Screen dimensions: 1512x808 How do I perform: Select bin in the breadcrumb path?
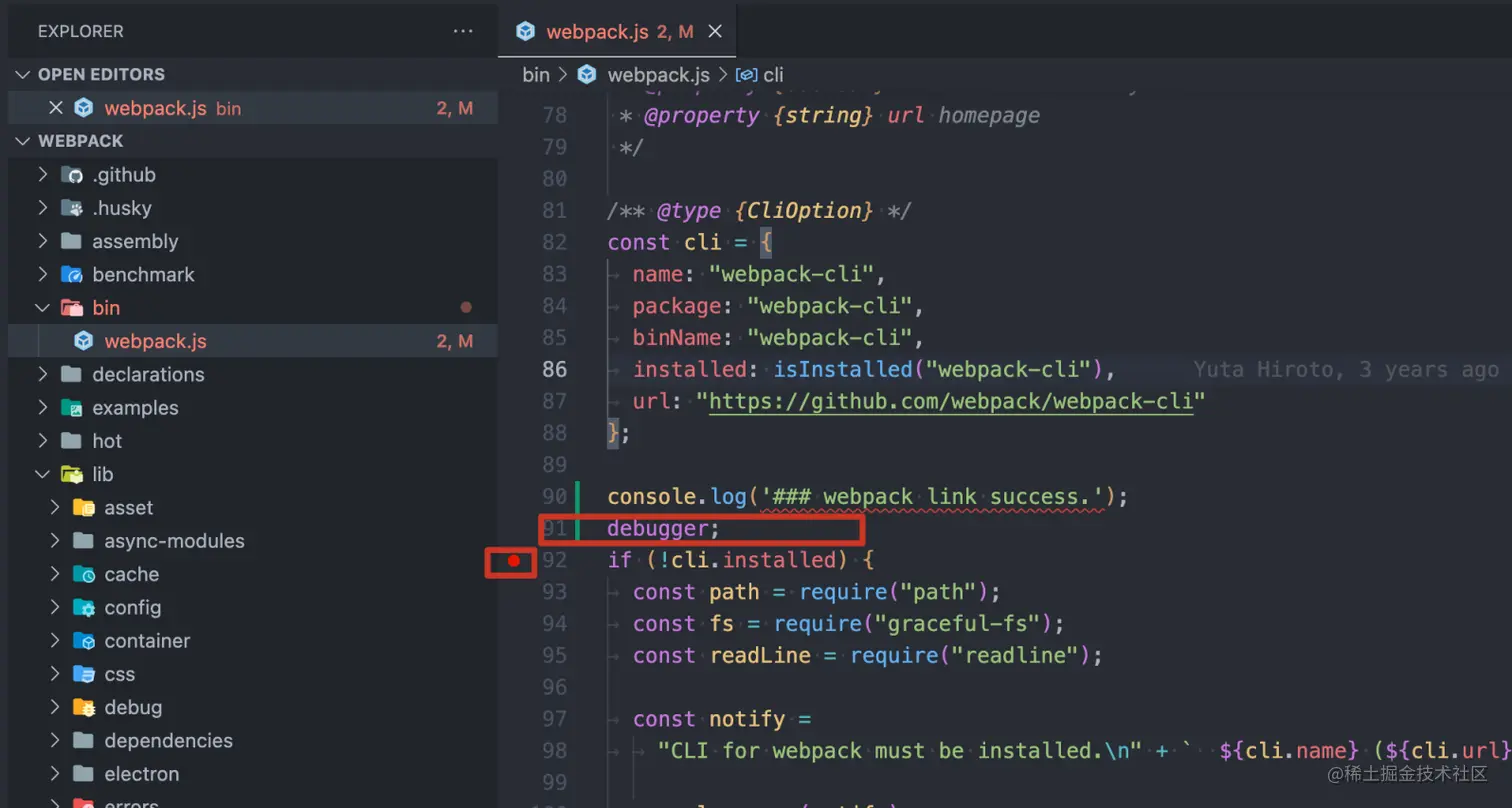[536, 75]
